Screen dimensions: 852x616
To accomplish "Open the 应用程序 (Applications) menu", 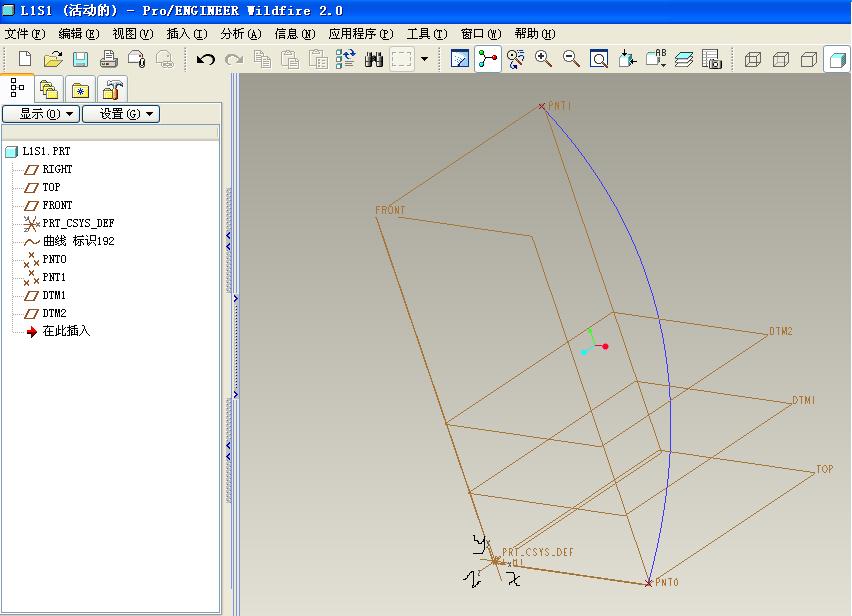I will click(361, 34).
